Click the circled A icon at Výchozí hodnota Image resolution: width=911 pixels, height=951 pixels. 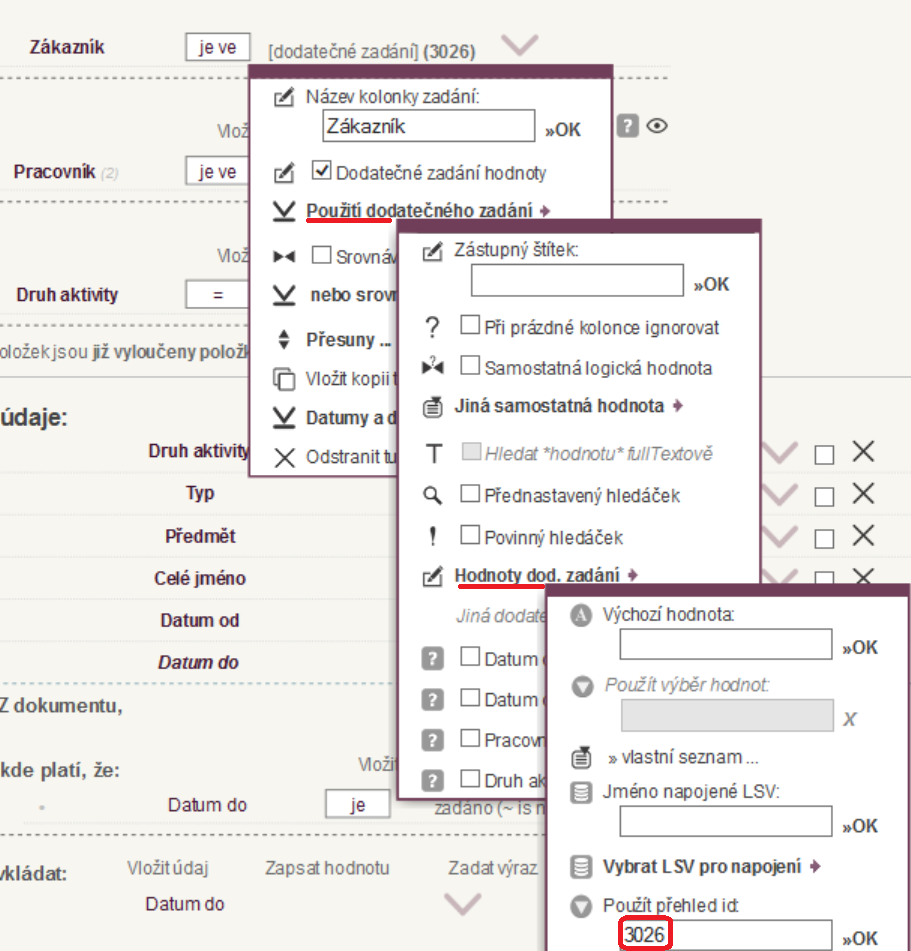580,615
